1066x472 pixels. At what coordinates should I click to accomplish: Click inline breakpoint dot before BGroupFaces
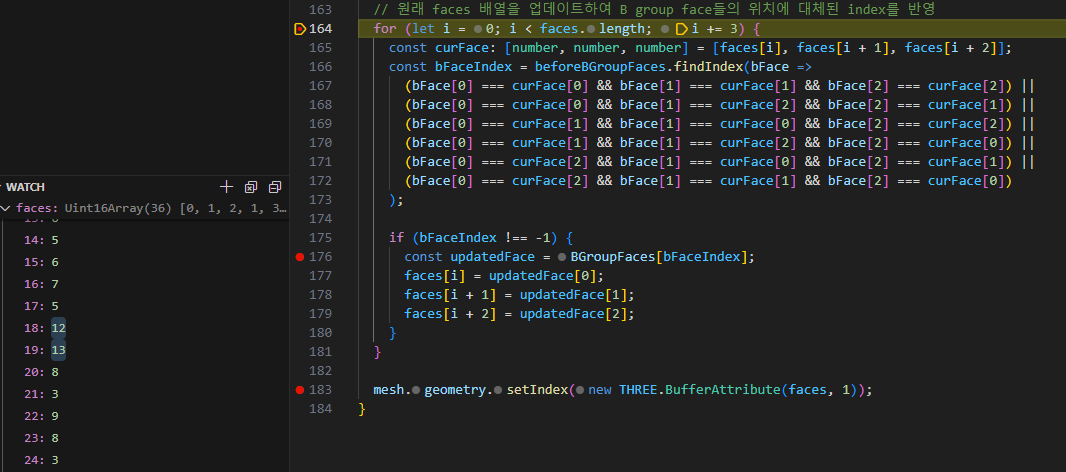pos(562,257)
